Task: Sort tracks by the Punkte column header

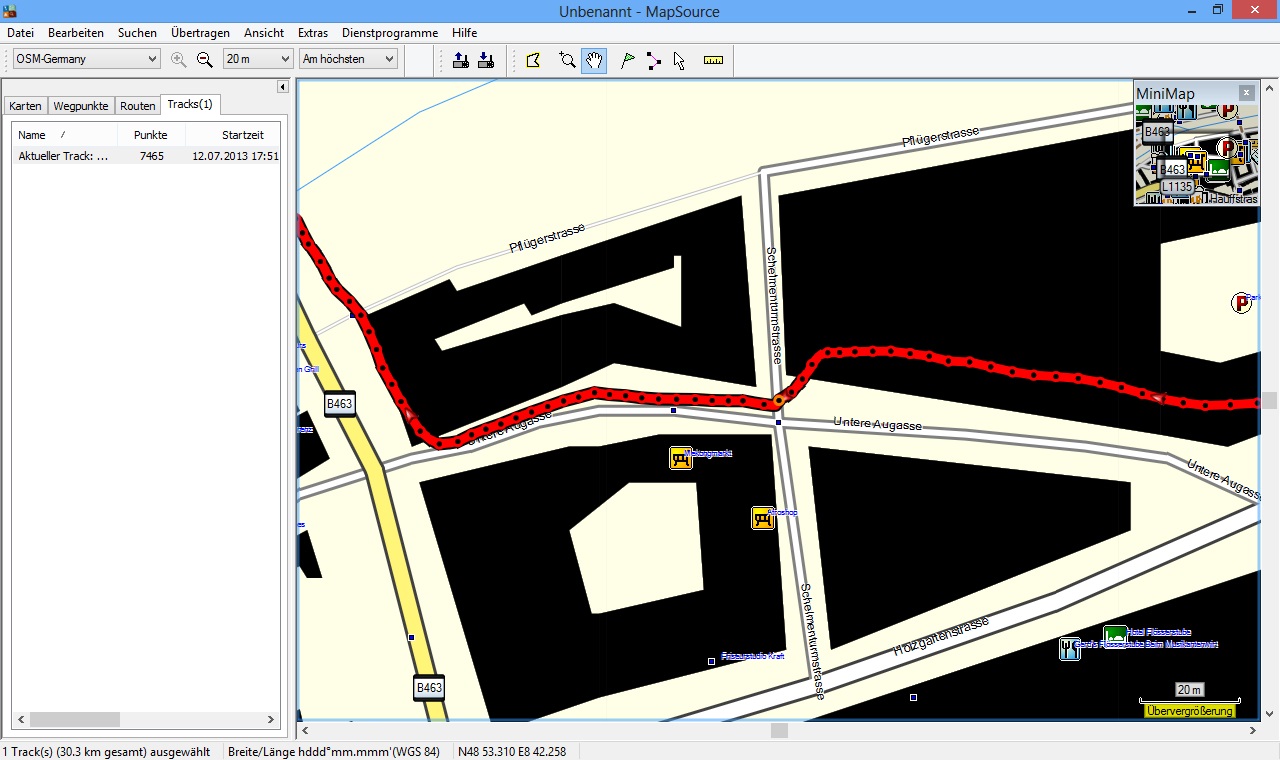Action: (151, 135)
